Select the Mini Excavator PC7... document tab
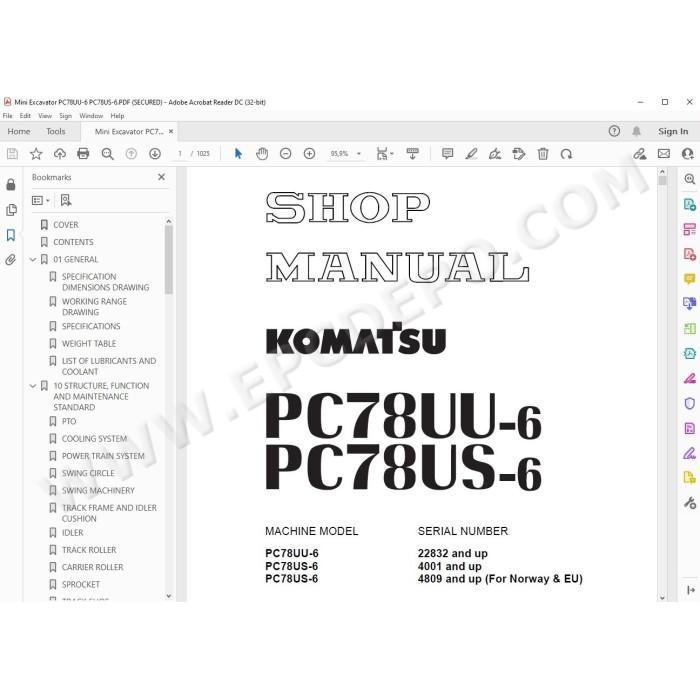 [129, 132]
